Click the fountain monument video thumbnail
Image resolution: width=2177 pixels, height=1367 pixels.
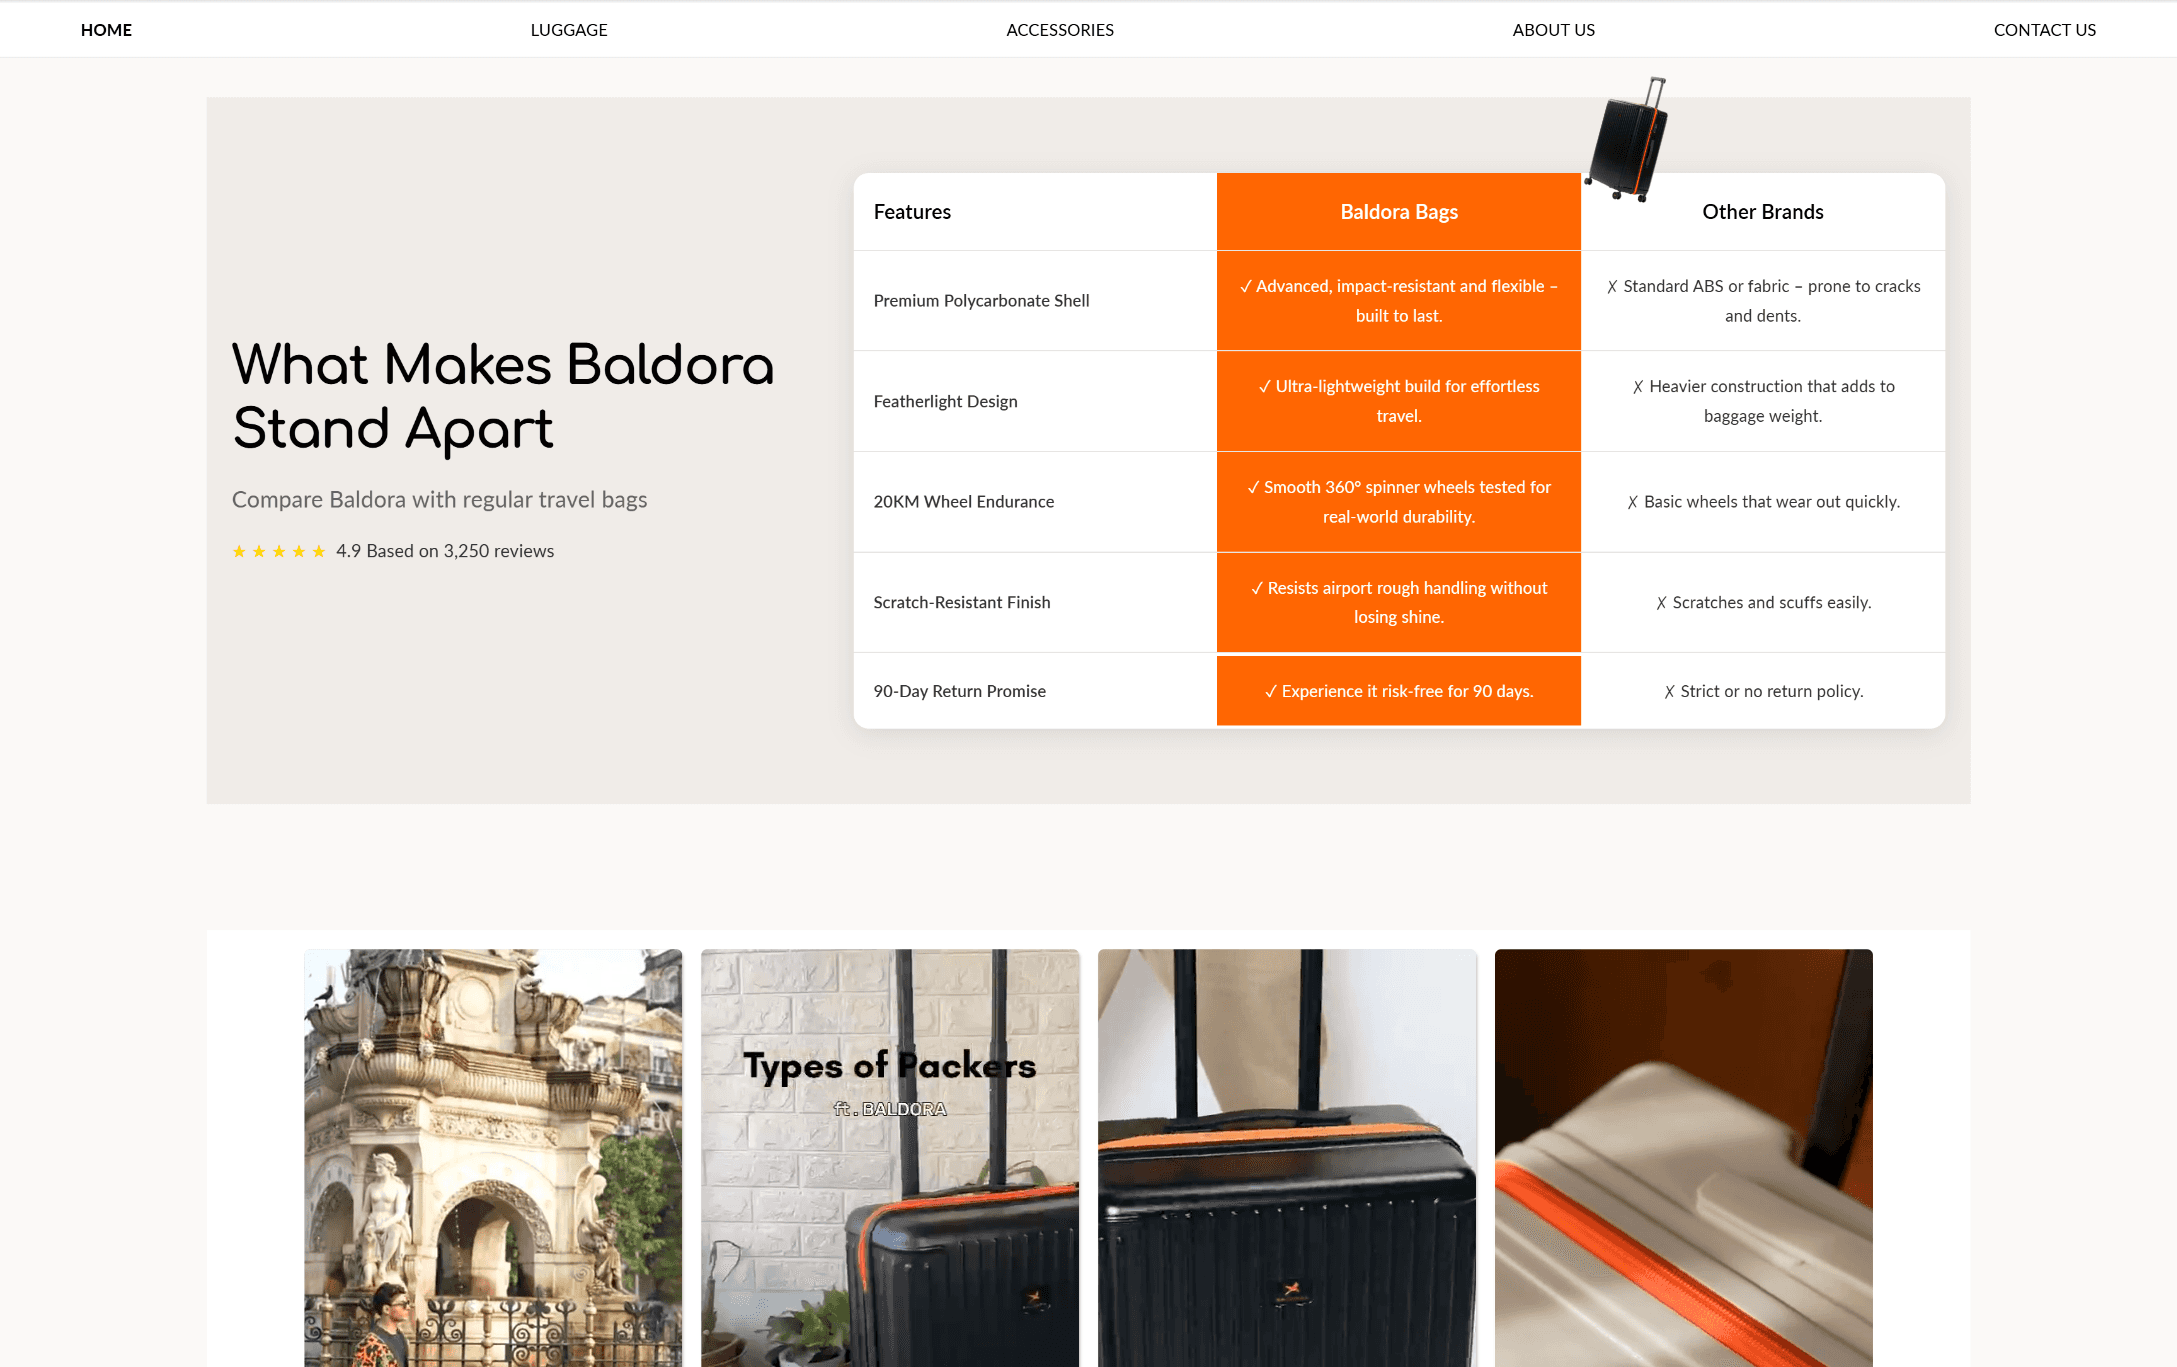point(493,1157)
